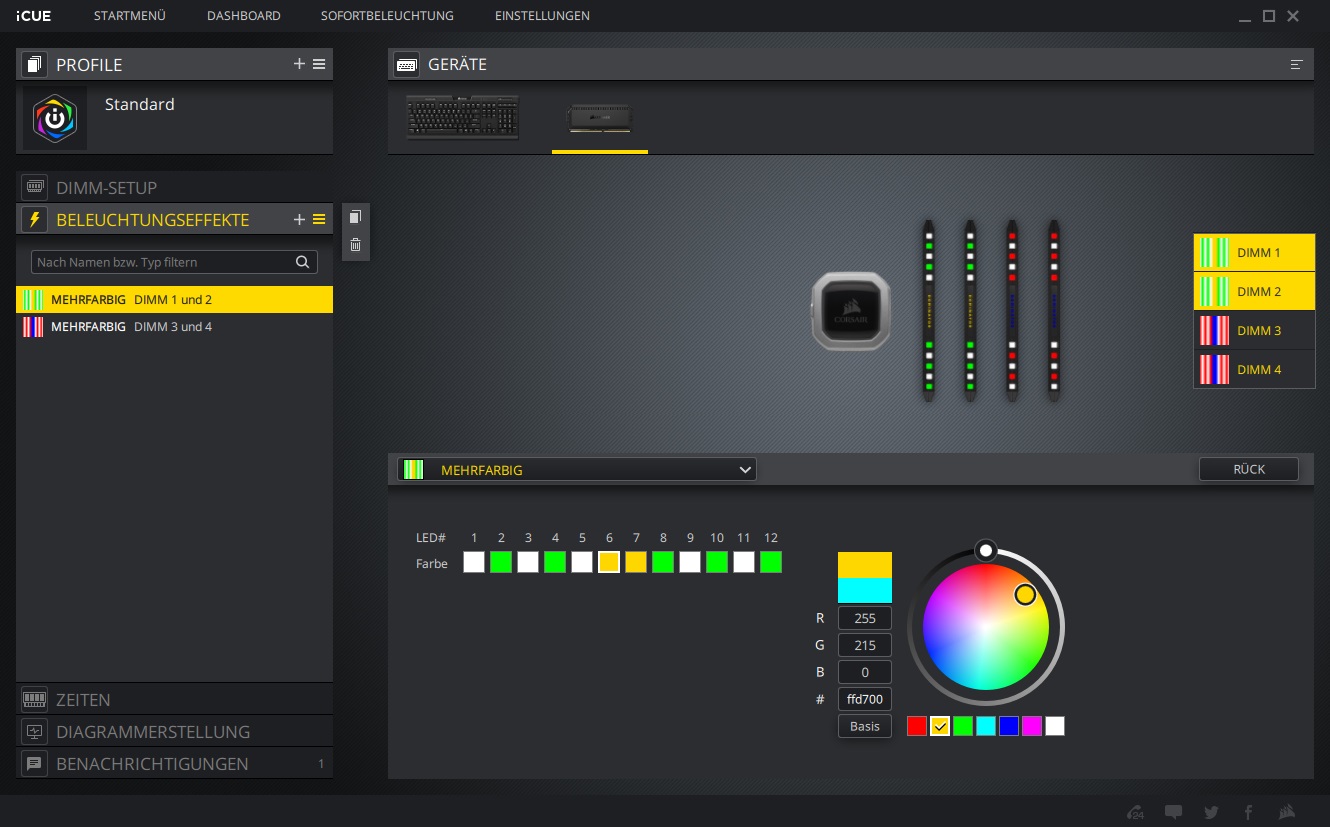Select the LED 7 yellow color swatch

pos(636,562)
